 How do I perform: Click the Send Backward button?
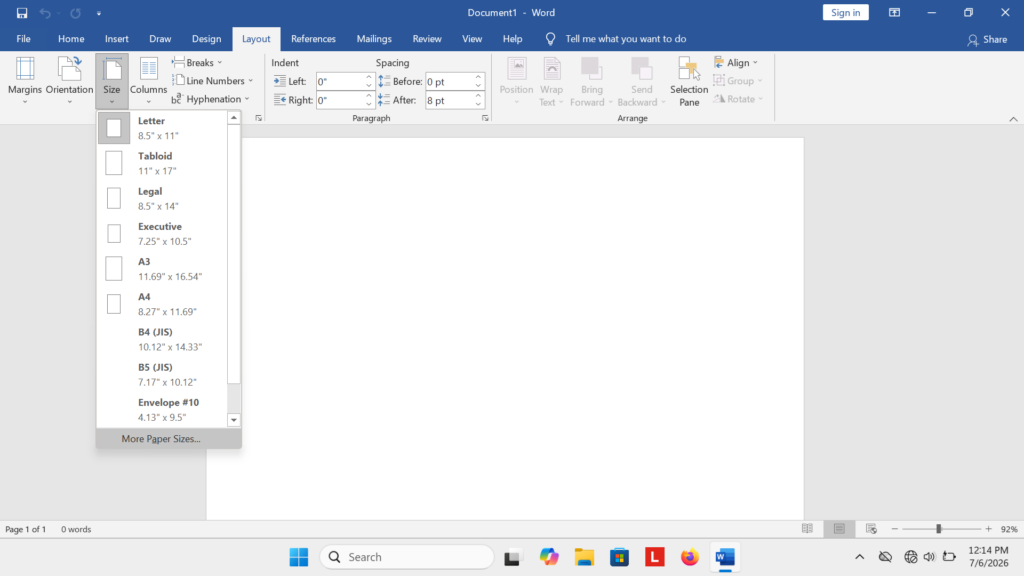[641, 81]
